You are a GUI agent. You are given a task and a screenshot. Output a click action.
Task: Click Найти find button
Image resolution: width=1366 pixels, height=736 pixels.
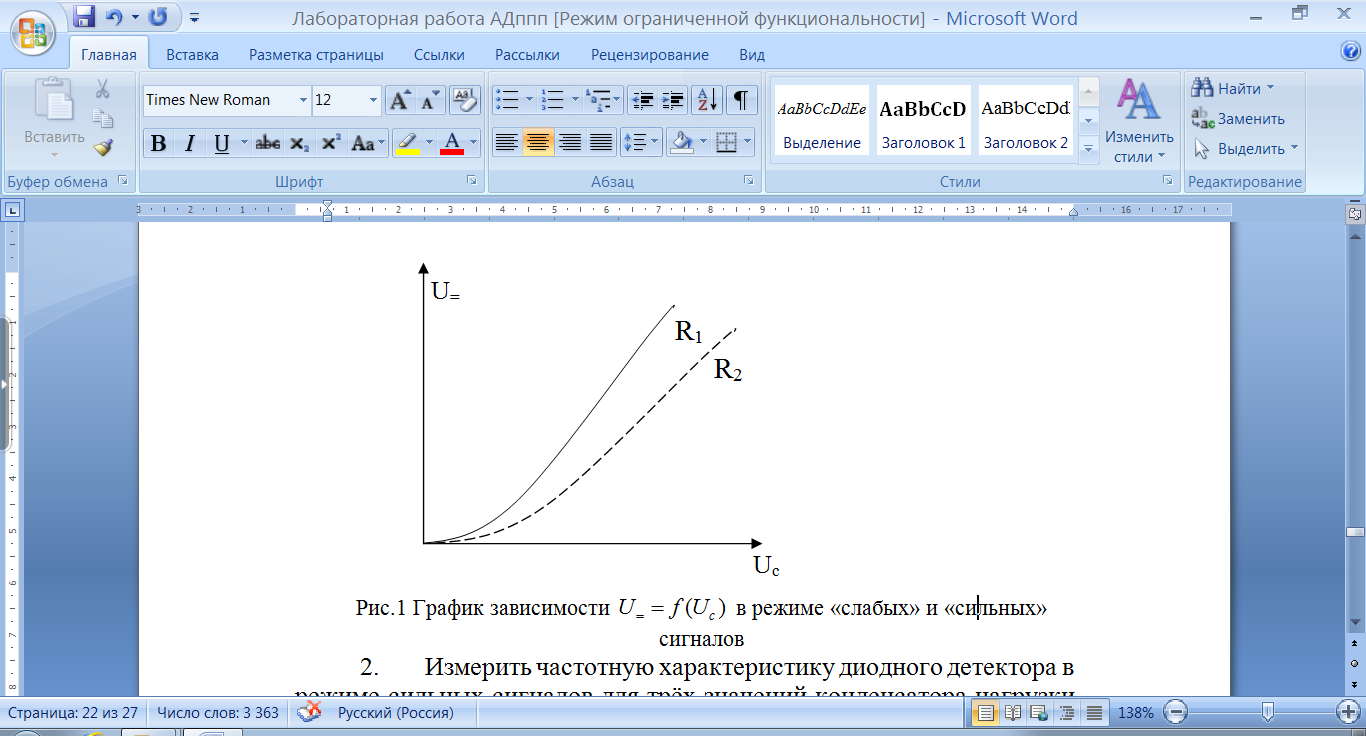click(x=1232, y=89)
